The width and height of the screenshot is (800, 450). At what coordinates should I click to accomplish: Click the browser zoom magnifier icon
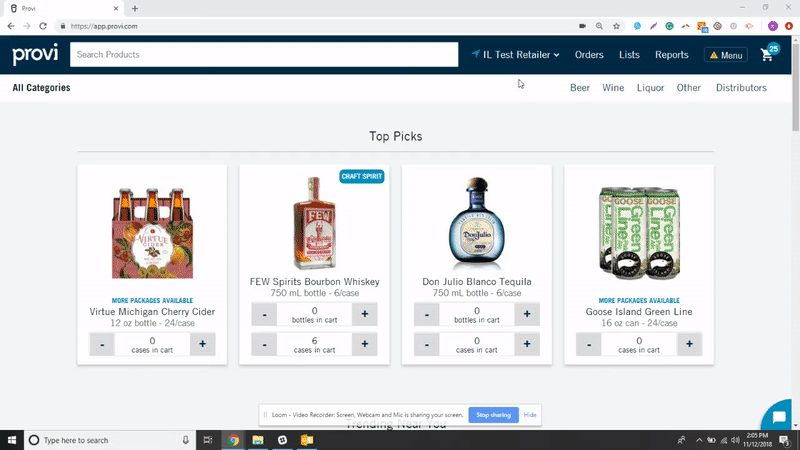tap(599, 26)
